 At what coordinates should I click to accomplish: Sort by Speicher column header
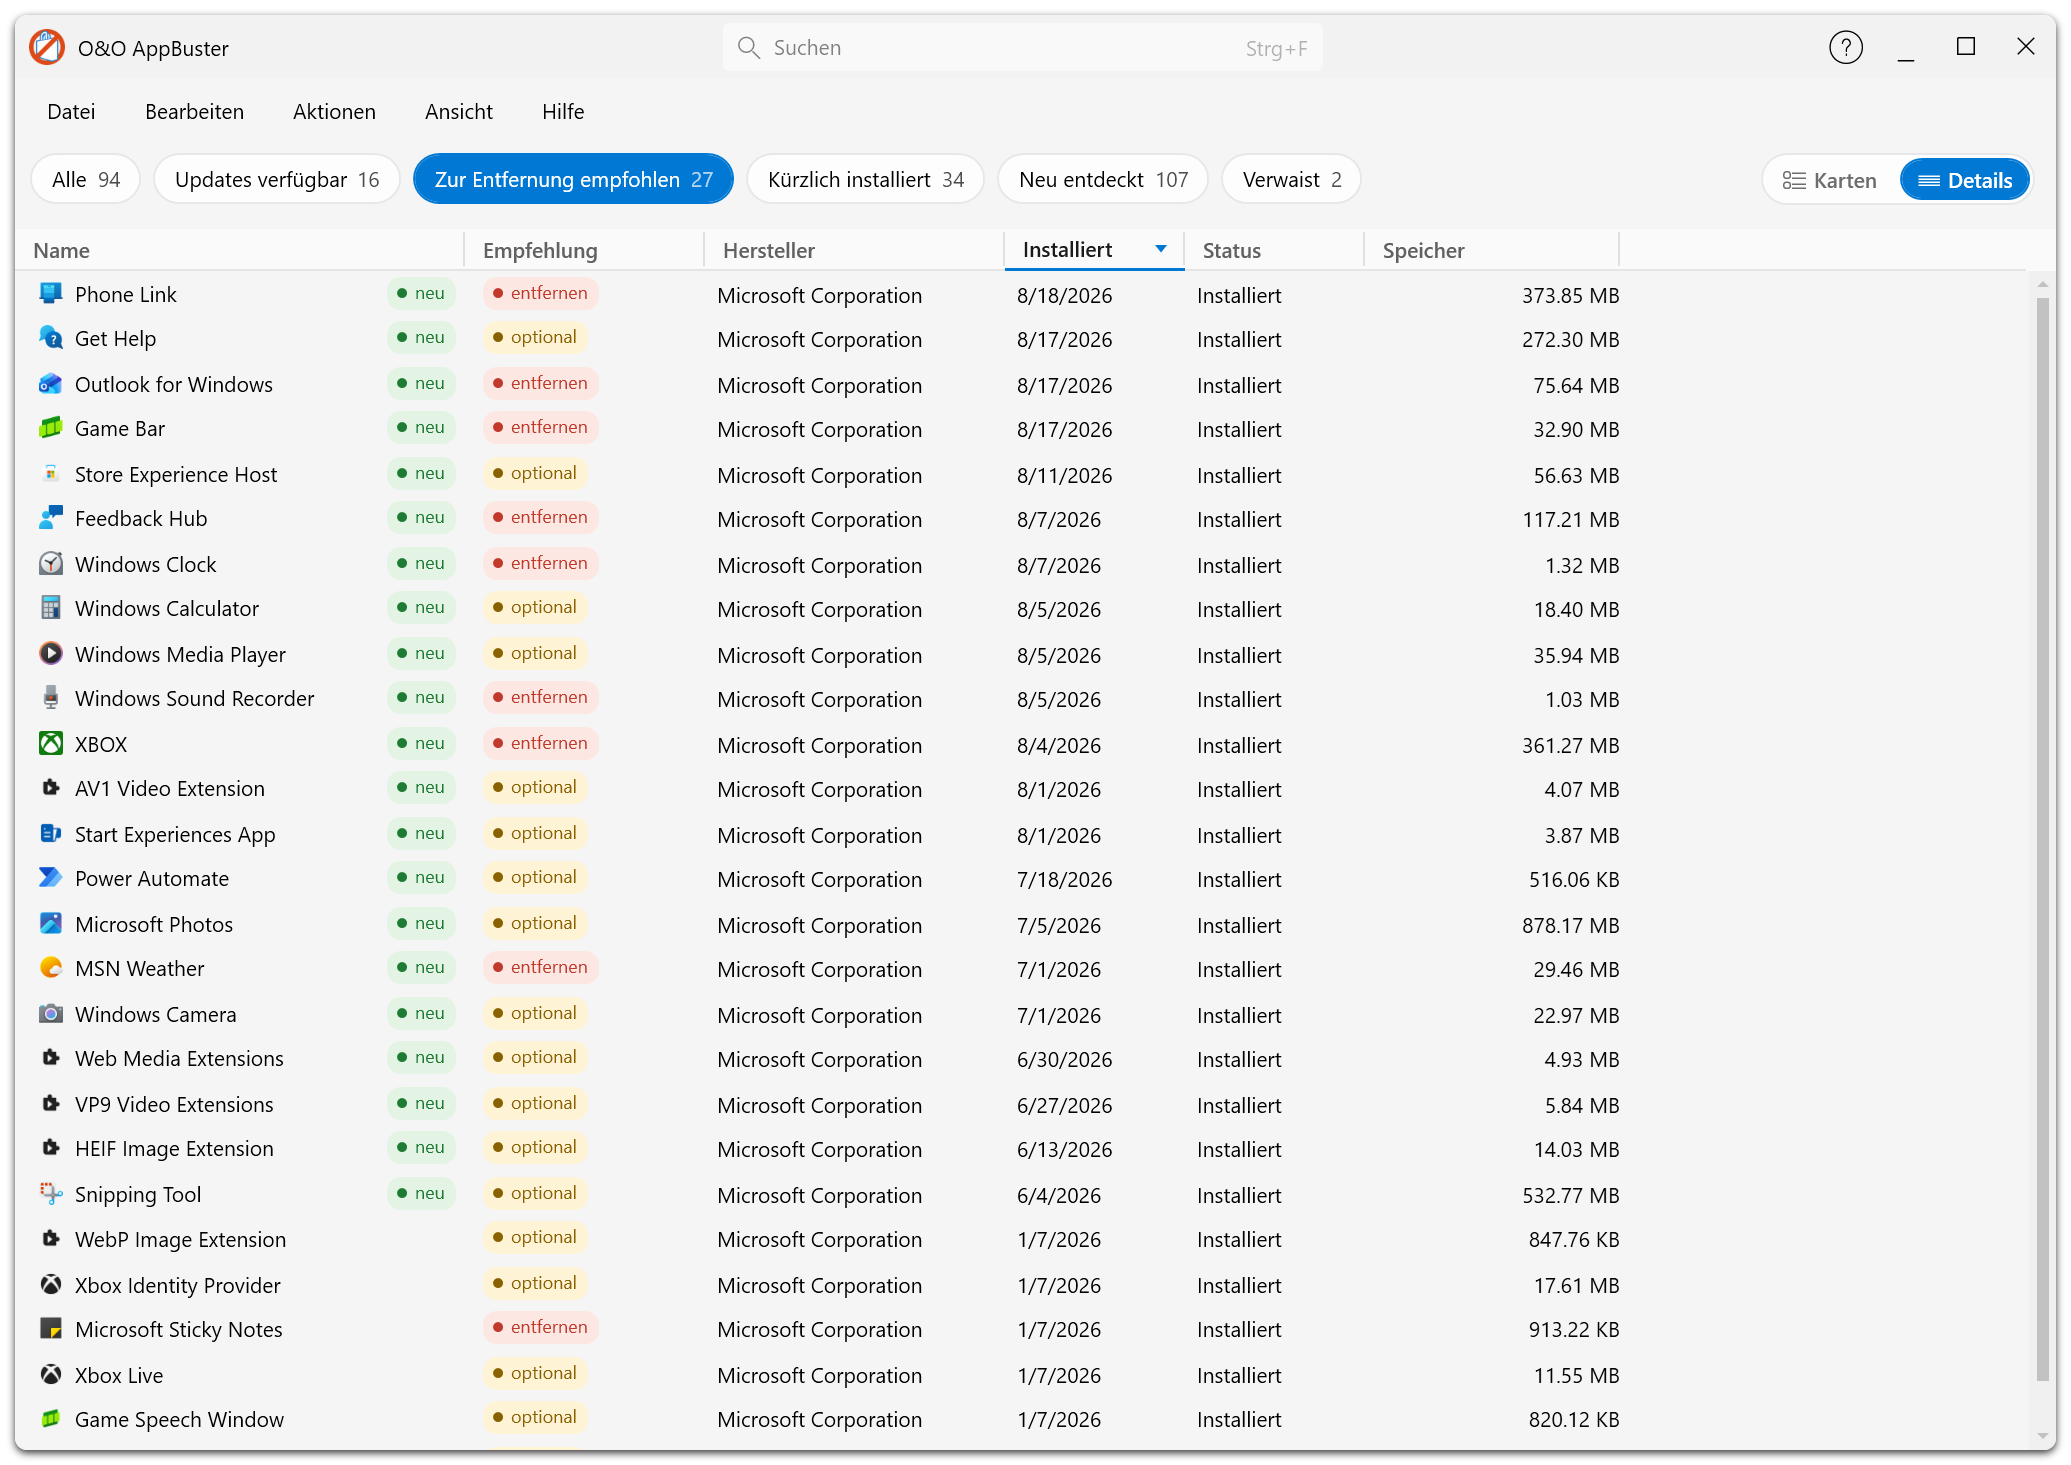click(1492, 251)
